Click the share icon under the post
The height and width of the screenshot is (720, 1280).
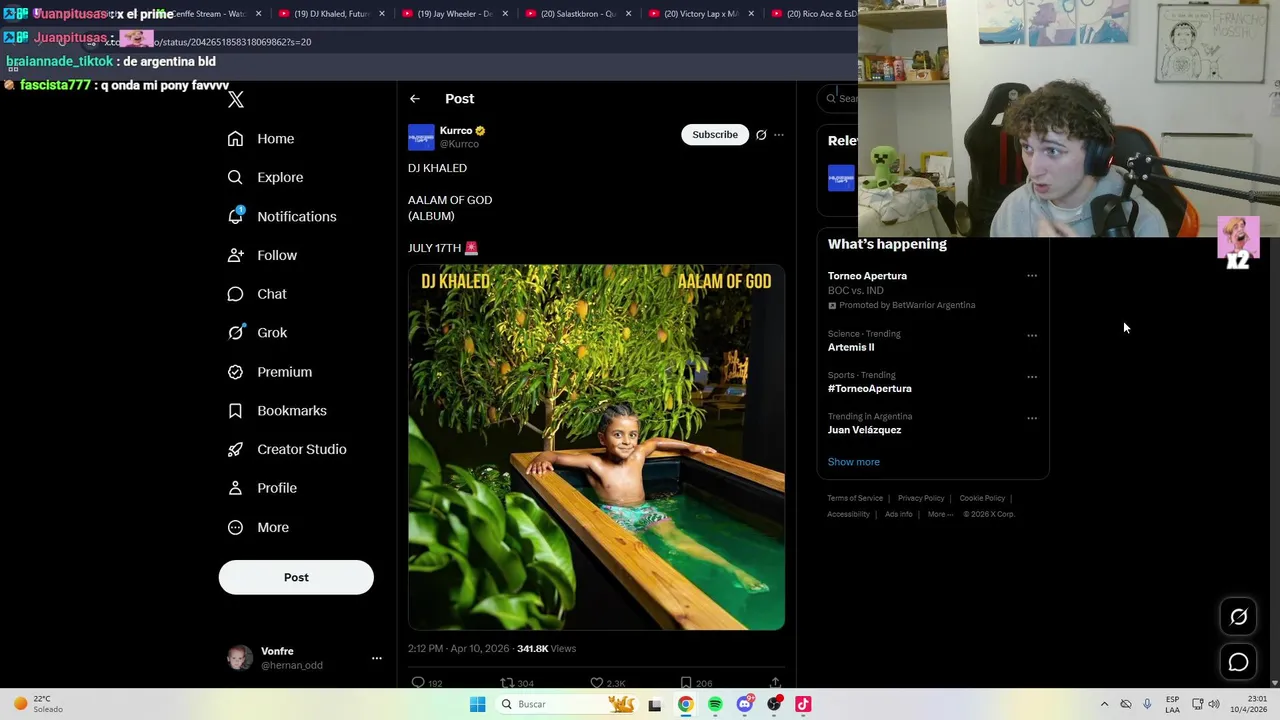tap(775, 683)
